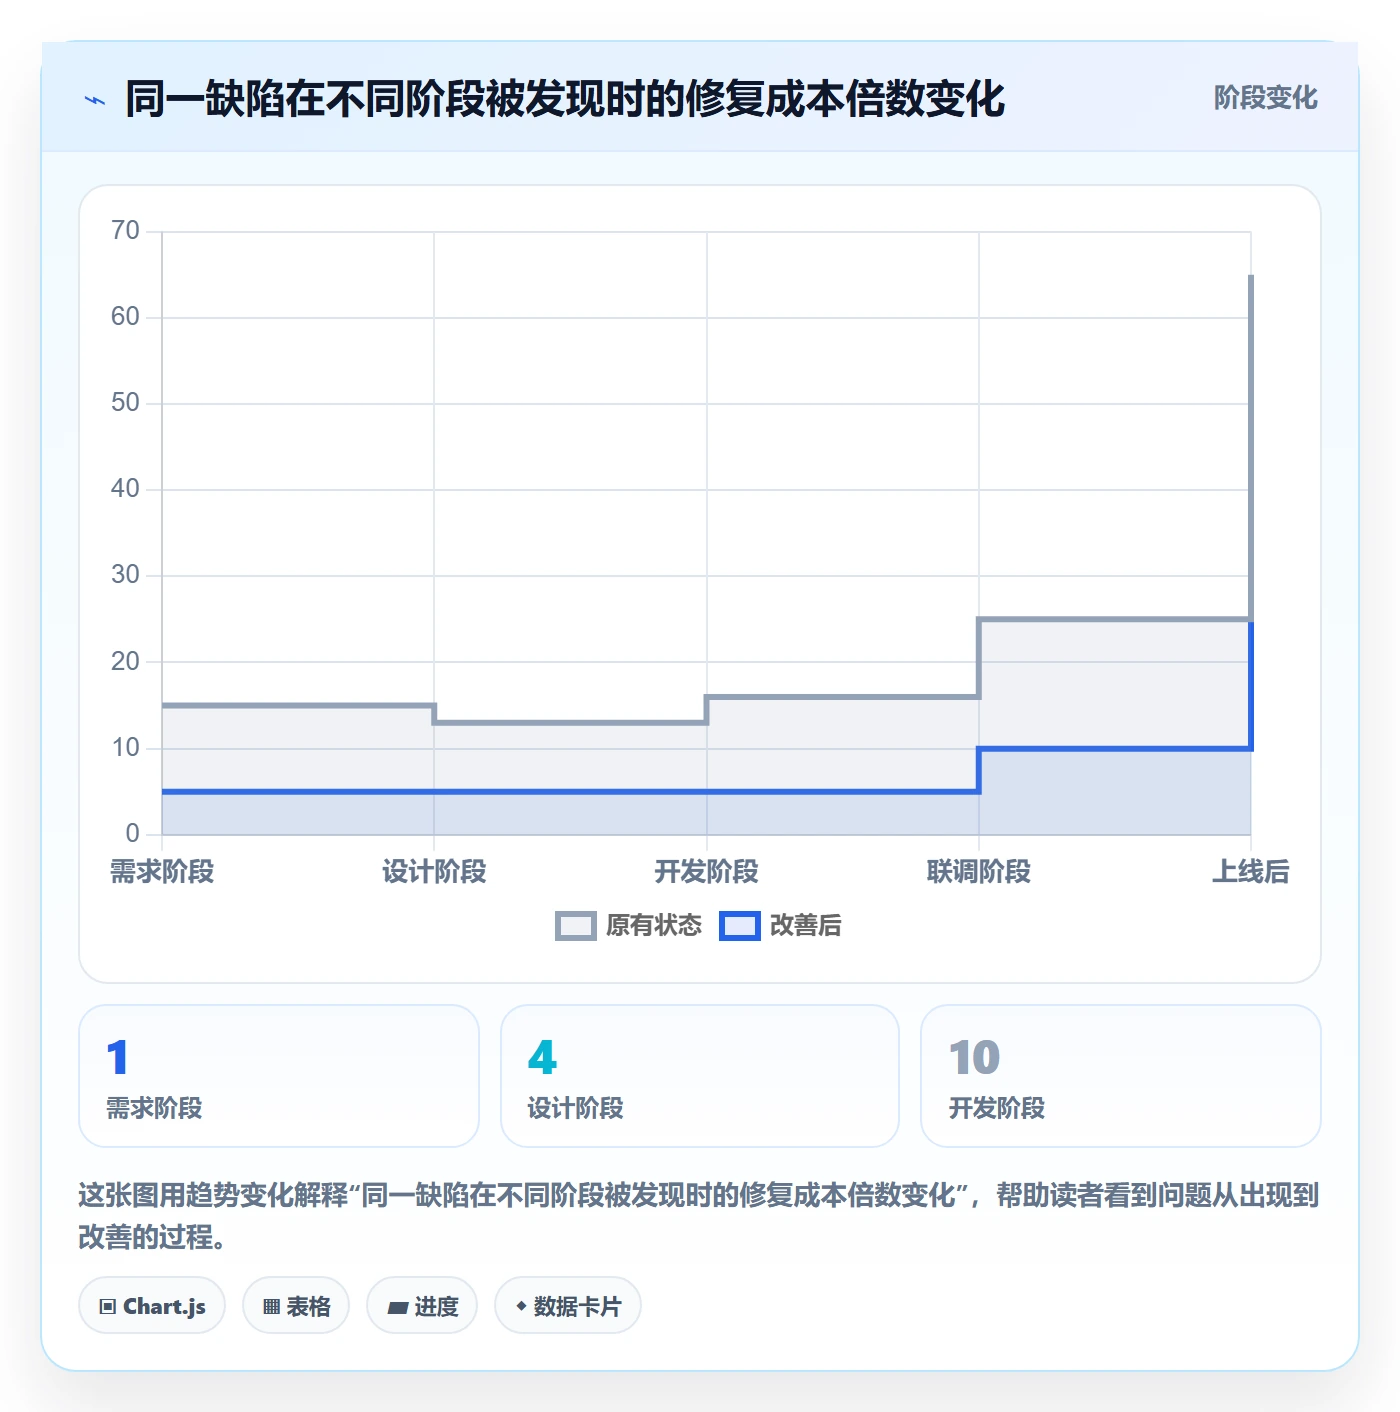Image resolution: width=1400 pixels, height=1412 pixels.
Task: Select the 数据卡片 tag chip
Action: point(568,1306)
